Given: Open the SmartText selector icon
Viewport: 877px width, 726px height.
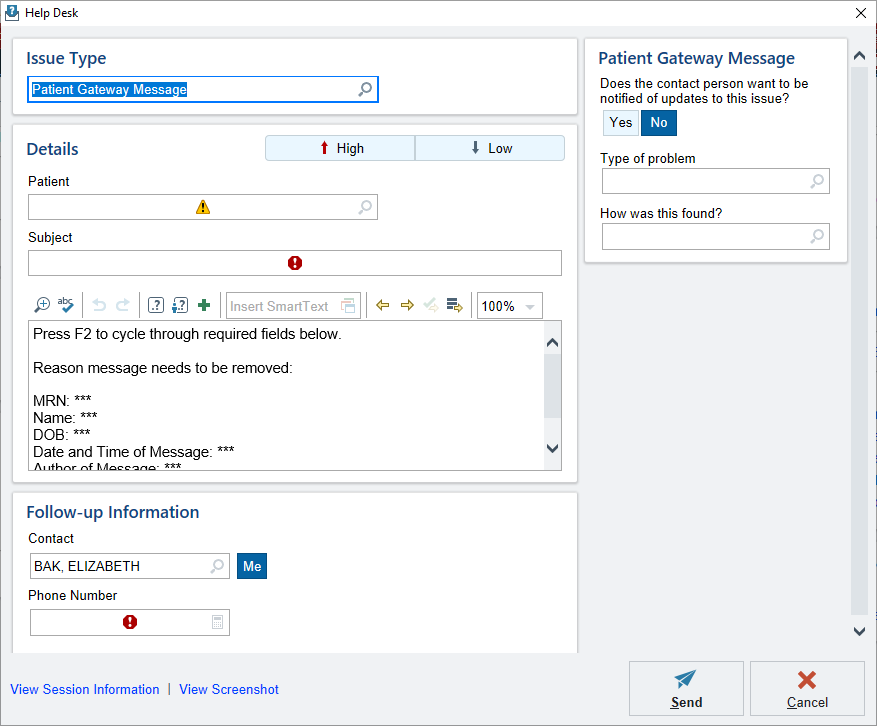Looking at the screenshot, I should click(x=348, y=306).
